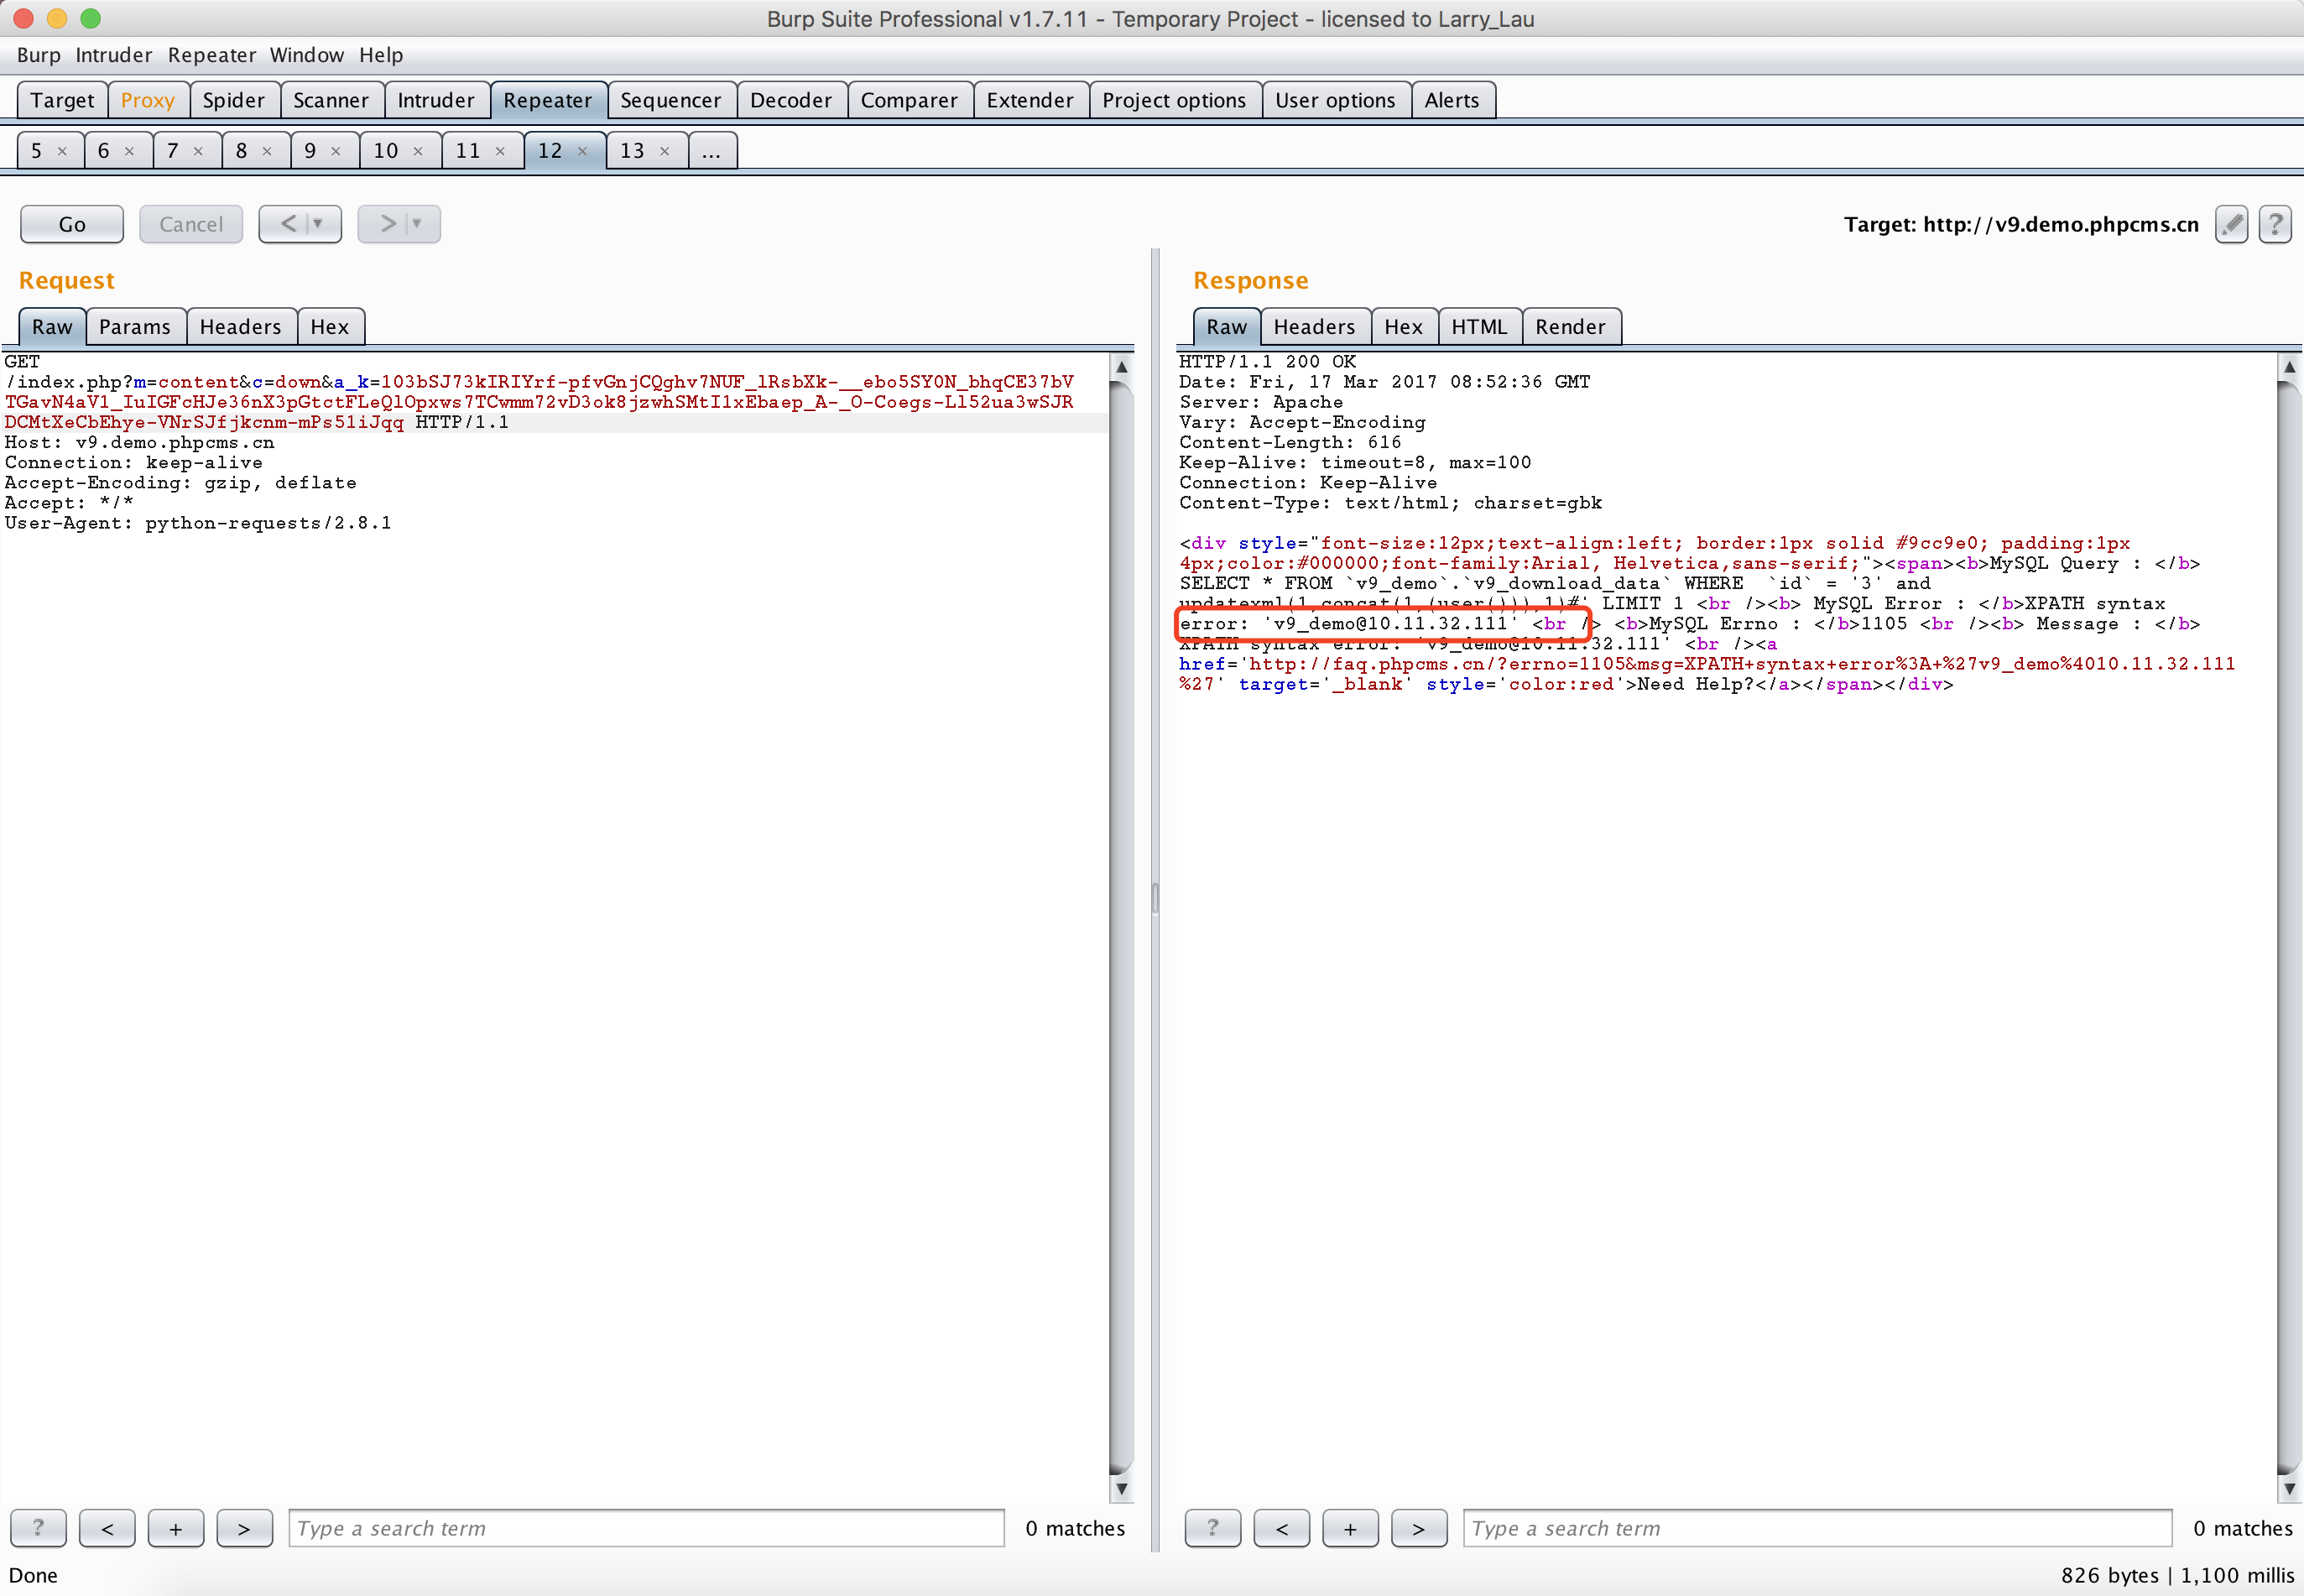
Task: Open search options with the plus icon under Response
Action: (x=1350, y=1528)
